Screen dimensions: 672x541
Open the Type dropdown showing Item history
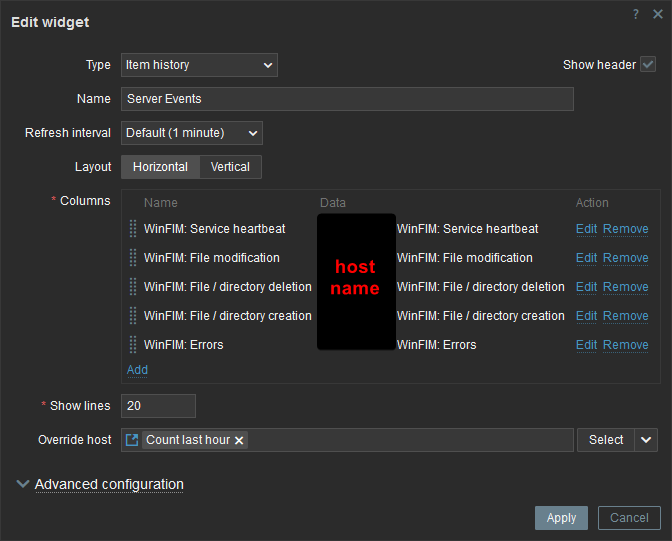coord(199,65)
